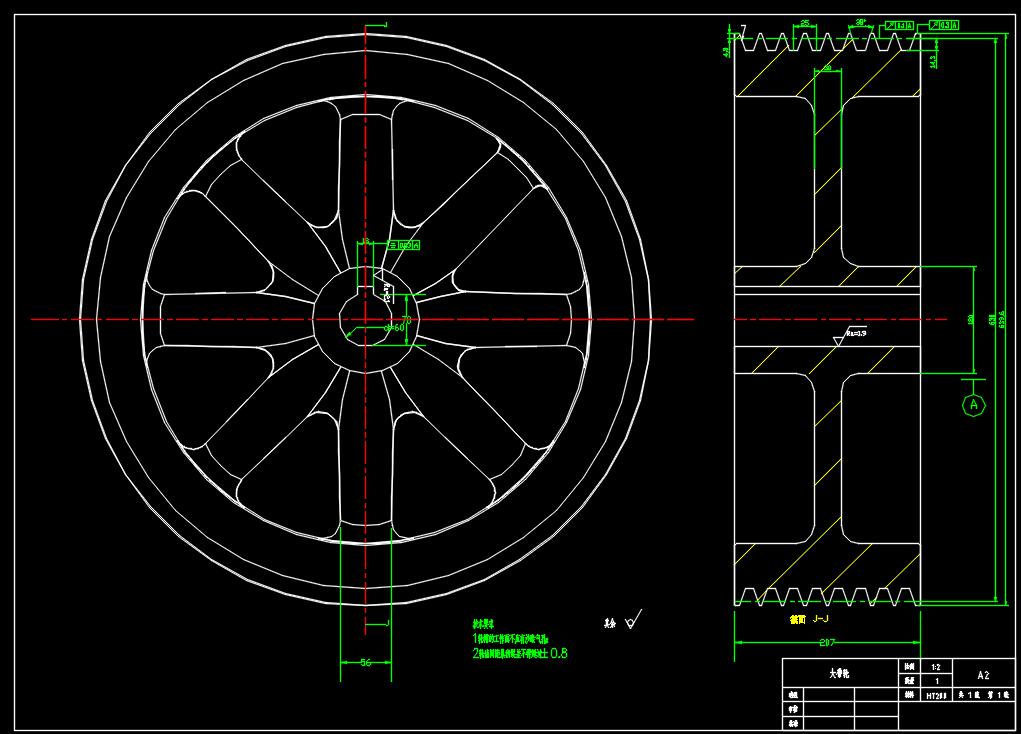Click the 14.3 groove depth dimension
The image size is (1021, 734).
[x=933, y=61]
